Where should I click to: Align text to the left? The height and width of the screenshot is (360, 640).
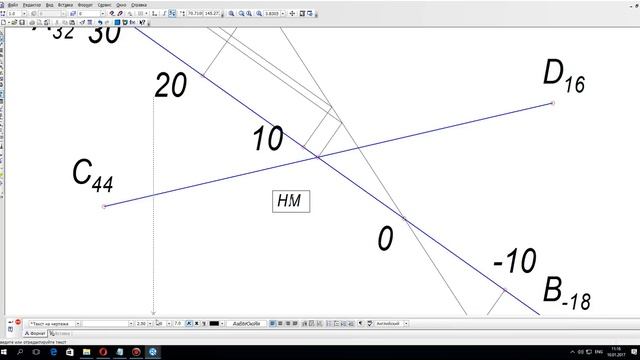(x=272, y=324)
